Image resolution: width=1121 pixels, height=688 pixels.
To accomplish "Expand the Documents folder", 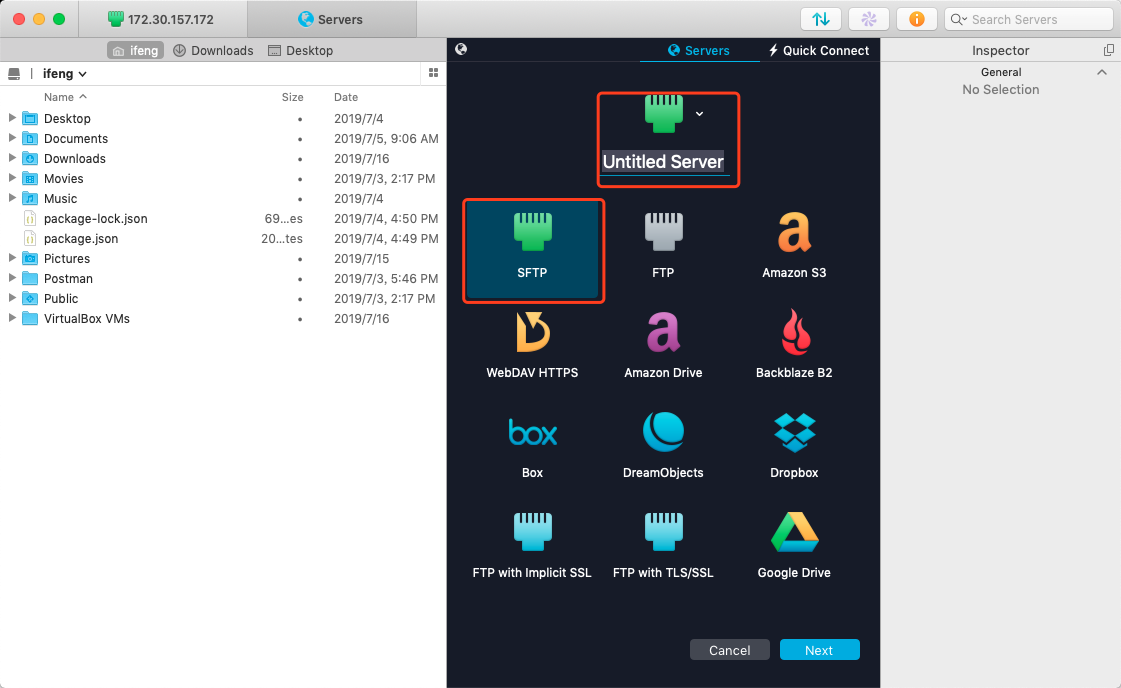I will 11,138.
